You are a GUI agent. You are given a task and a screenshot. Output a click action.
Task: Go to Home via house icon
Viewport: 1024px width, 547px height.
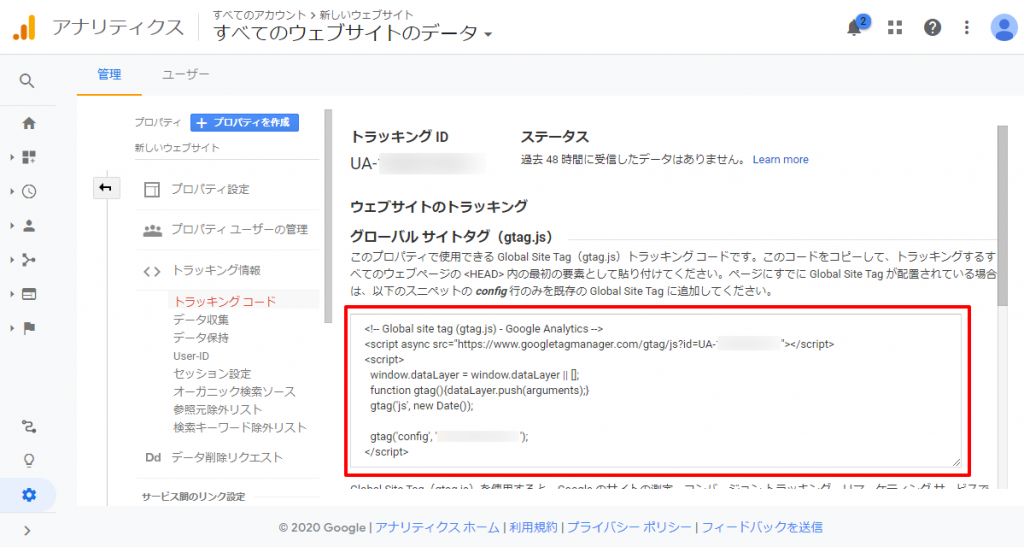tap(29, 123)
